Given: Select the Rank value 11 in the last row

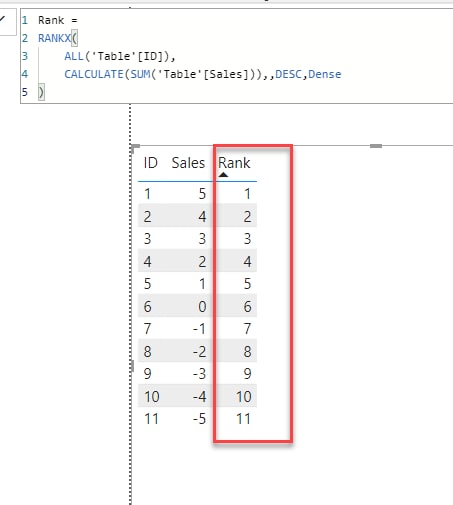Looking at the screenshot, I should tap(243, 419).
